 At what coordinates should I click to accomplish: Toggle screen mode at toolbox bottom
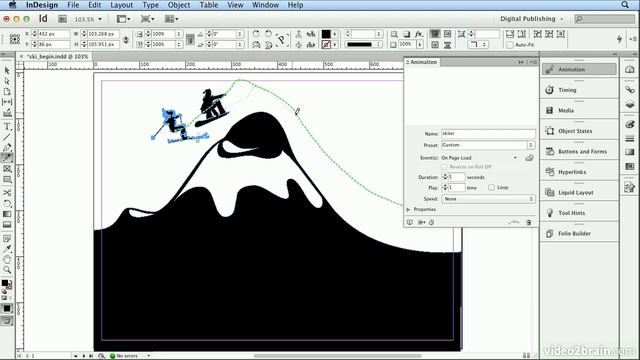coord(7,321)
